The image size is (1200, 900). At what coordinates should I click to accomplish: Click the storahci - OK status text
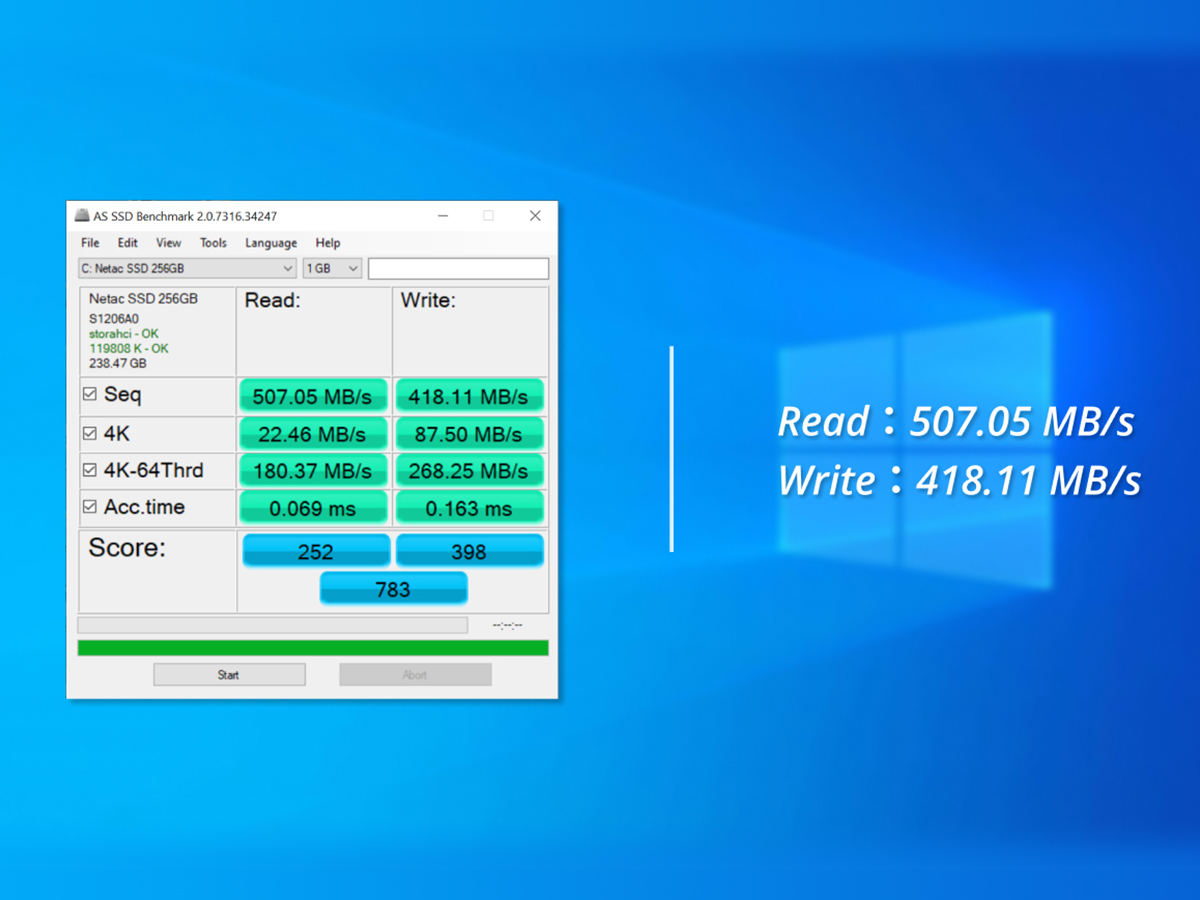point(124,334)
